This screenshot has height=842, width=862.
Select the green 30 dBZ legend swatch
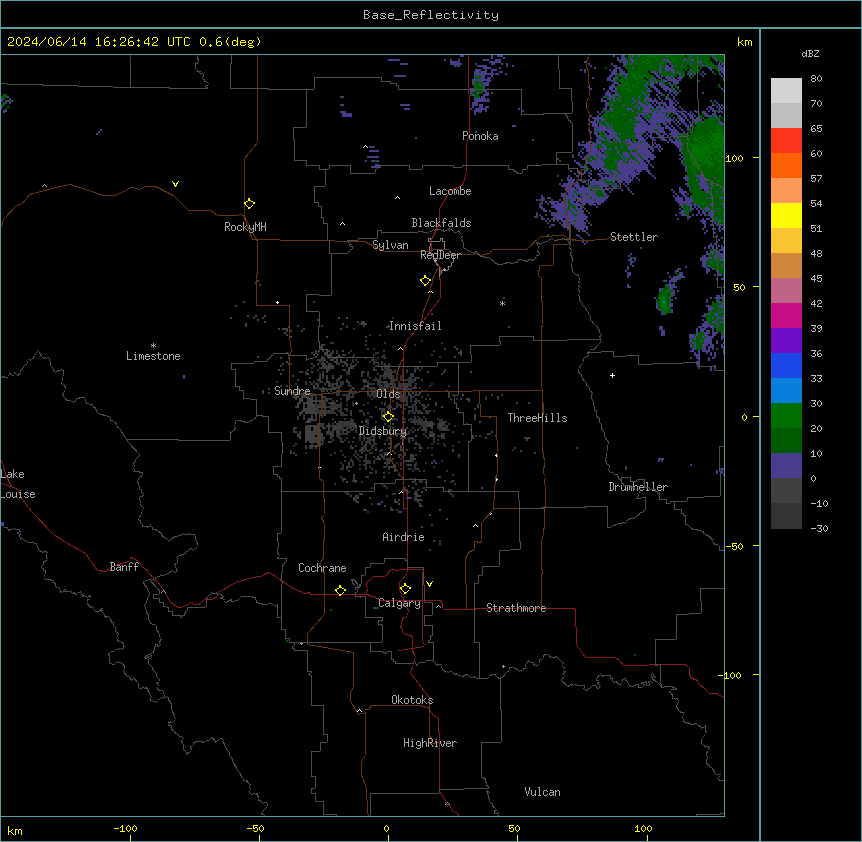click(786, 416)
